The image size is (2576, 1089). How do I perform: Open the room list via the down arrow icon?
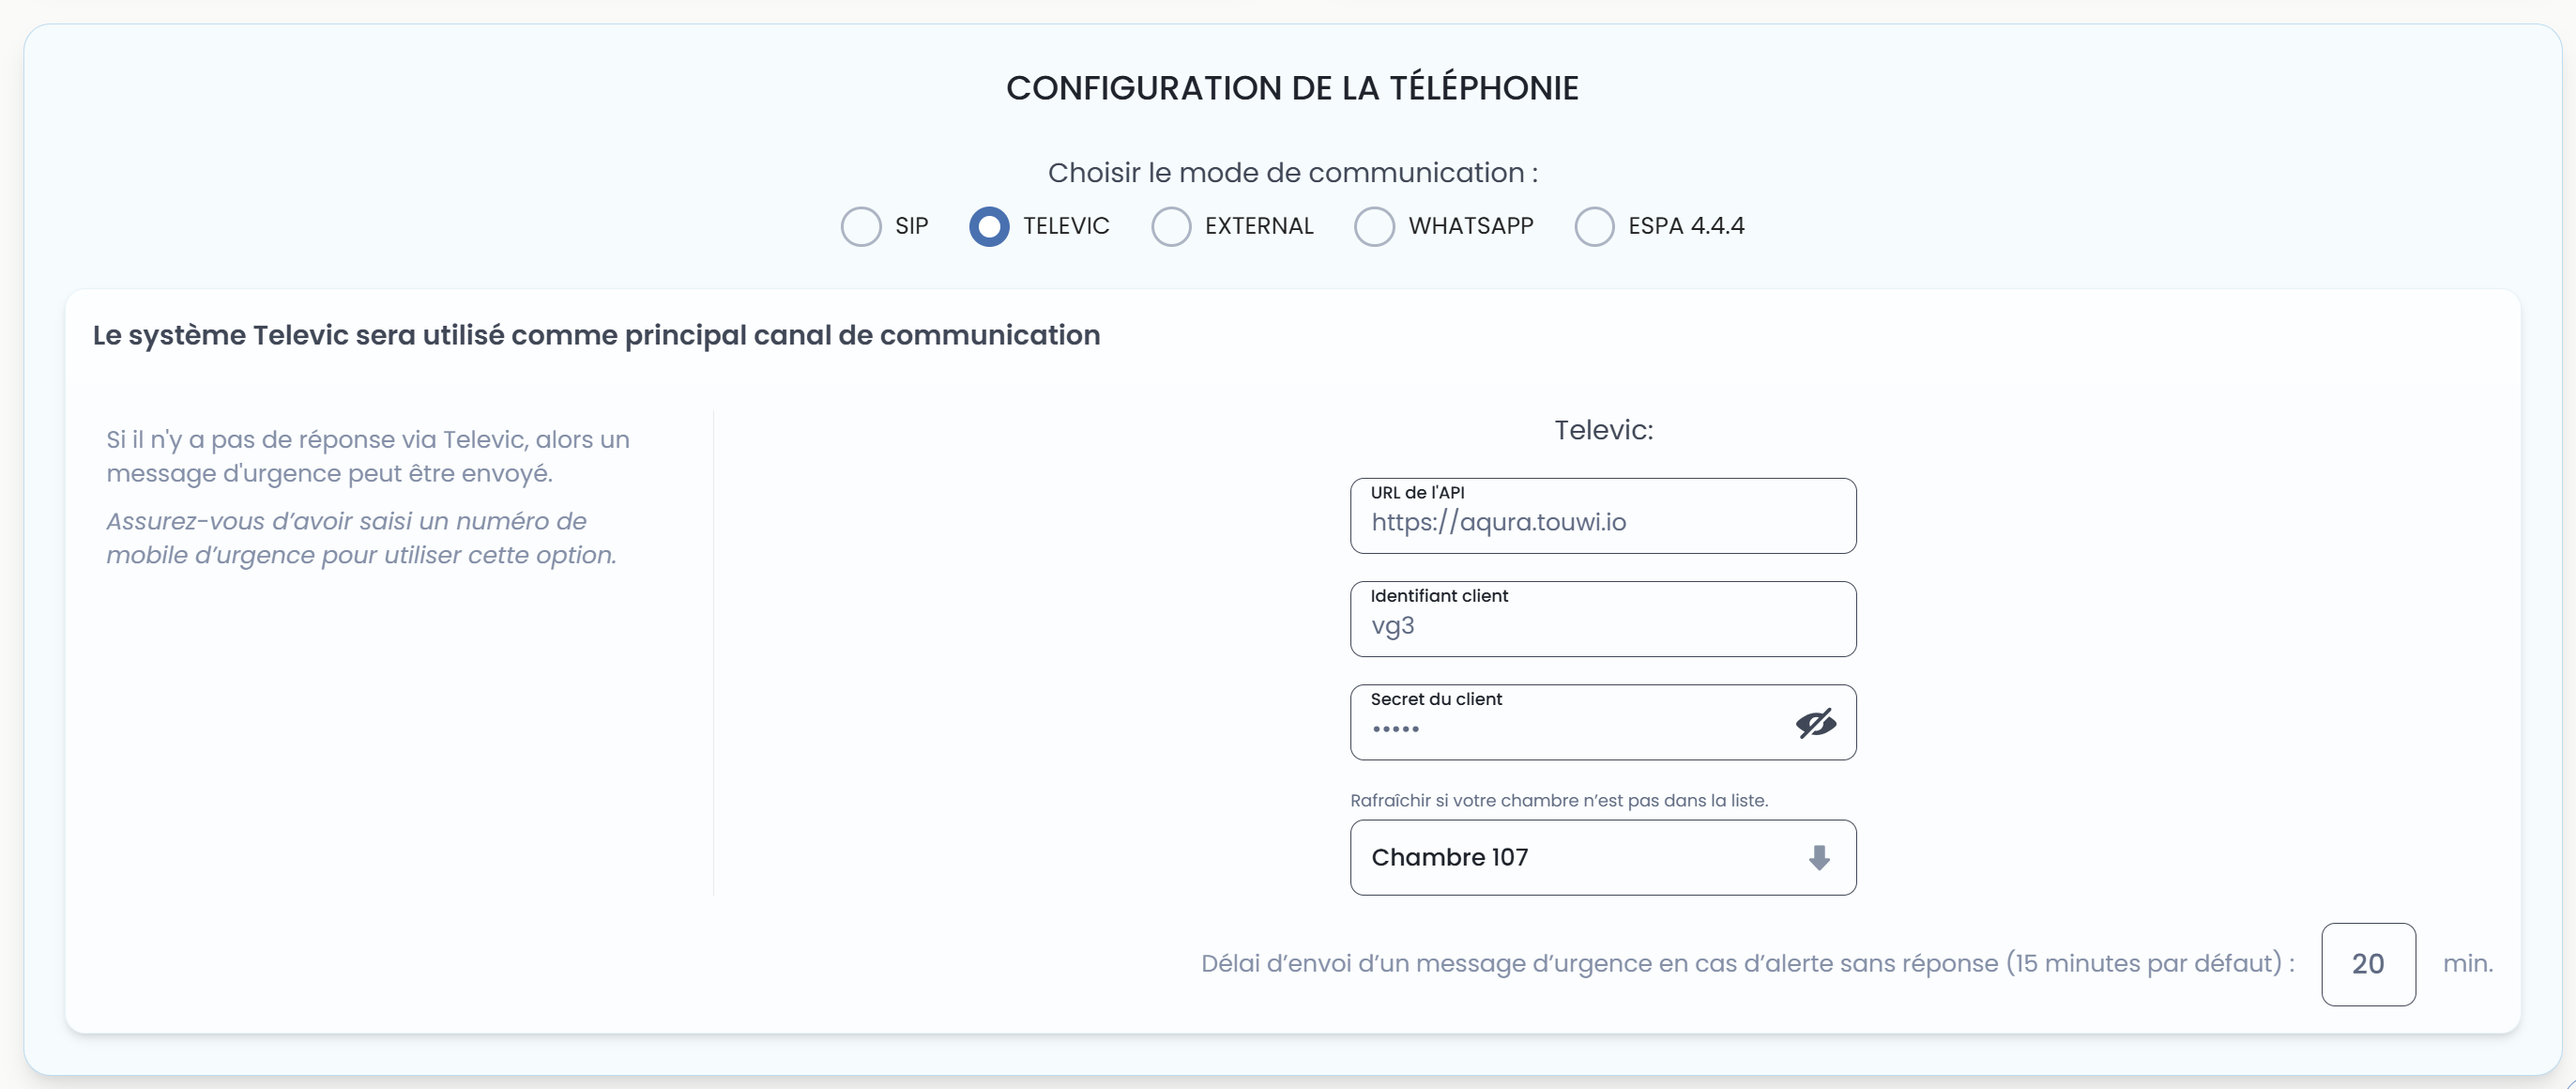(1819, 858)
